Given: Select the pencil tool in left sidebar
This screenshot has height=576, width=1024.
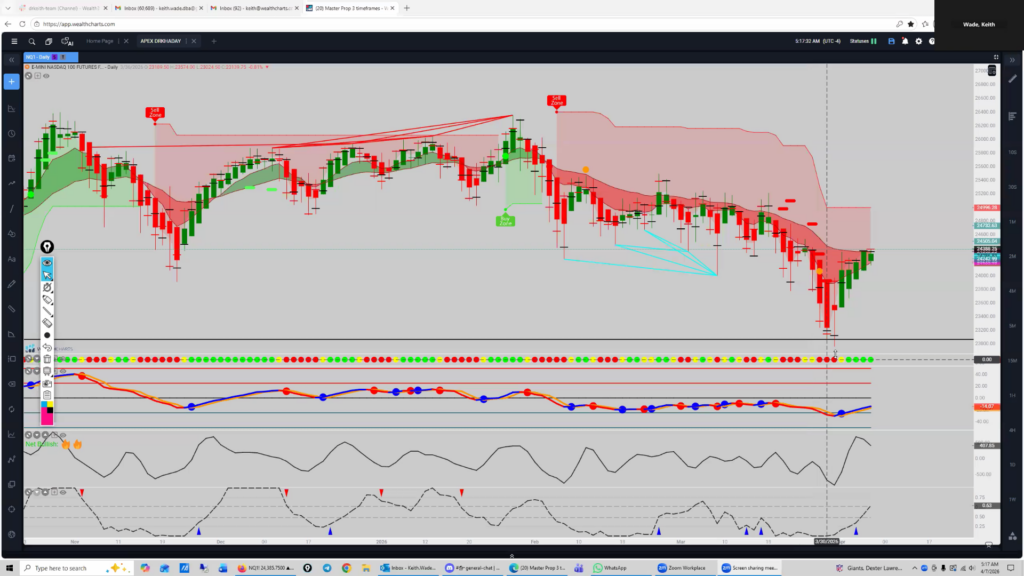Looking at the screenshot, I should coord(11,284).
